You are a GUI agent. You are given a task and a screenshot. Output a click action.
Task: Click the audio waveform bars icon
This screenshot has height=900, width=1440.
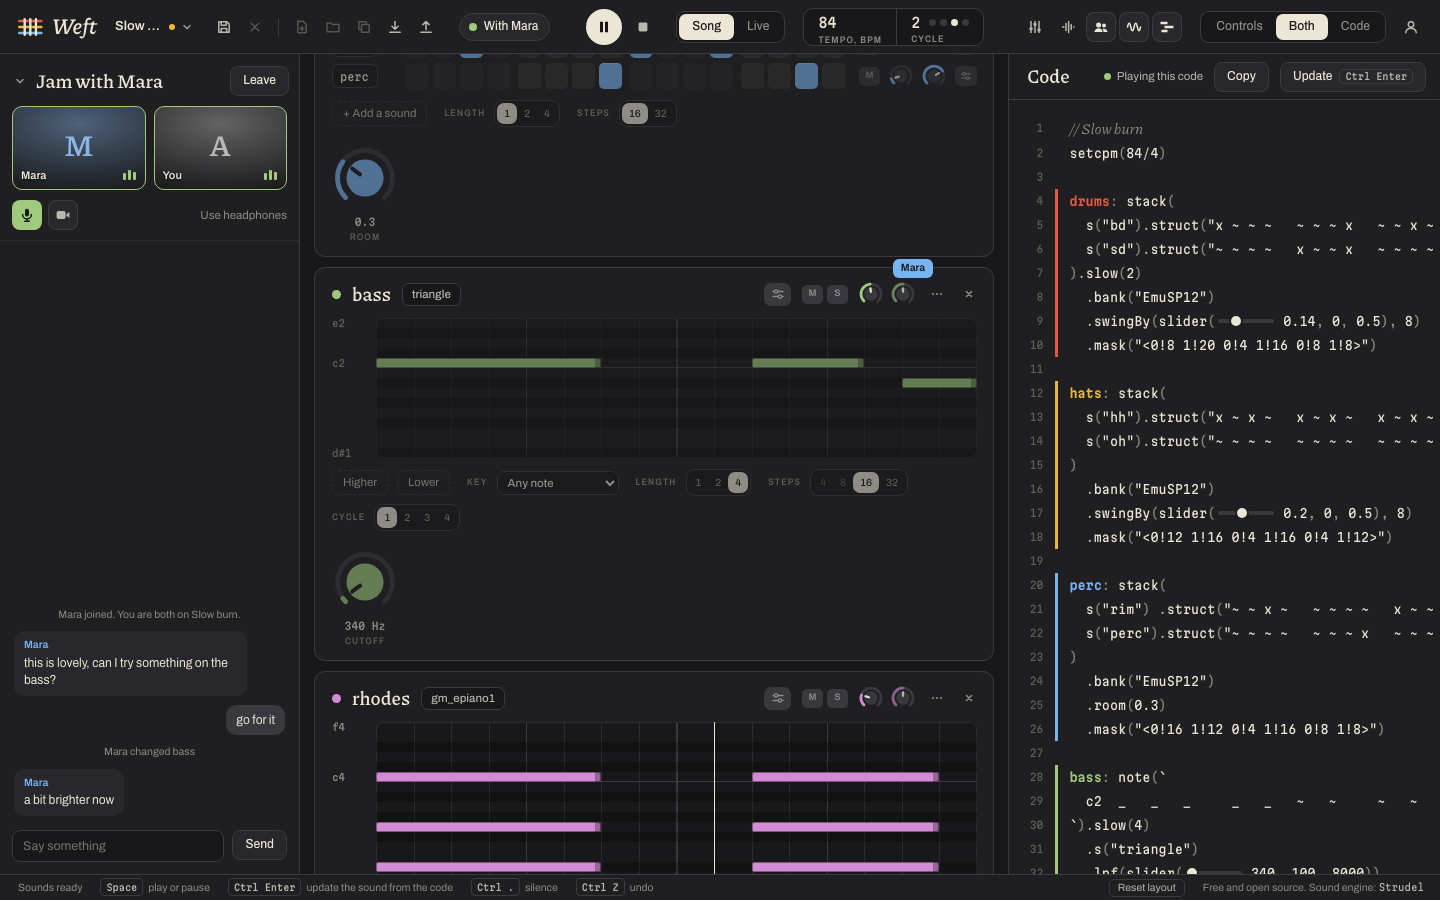1068,27
